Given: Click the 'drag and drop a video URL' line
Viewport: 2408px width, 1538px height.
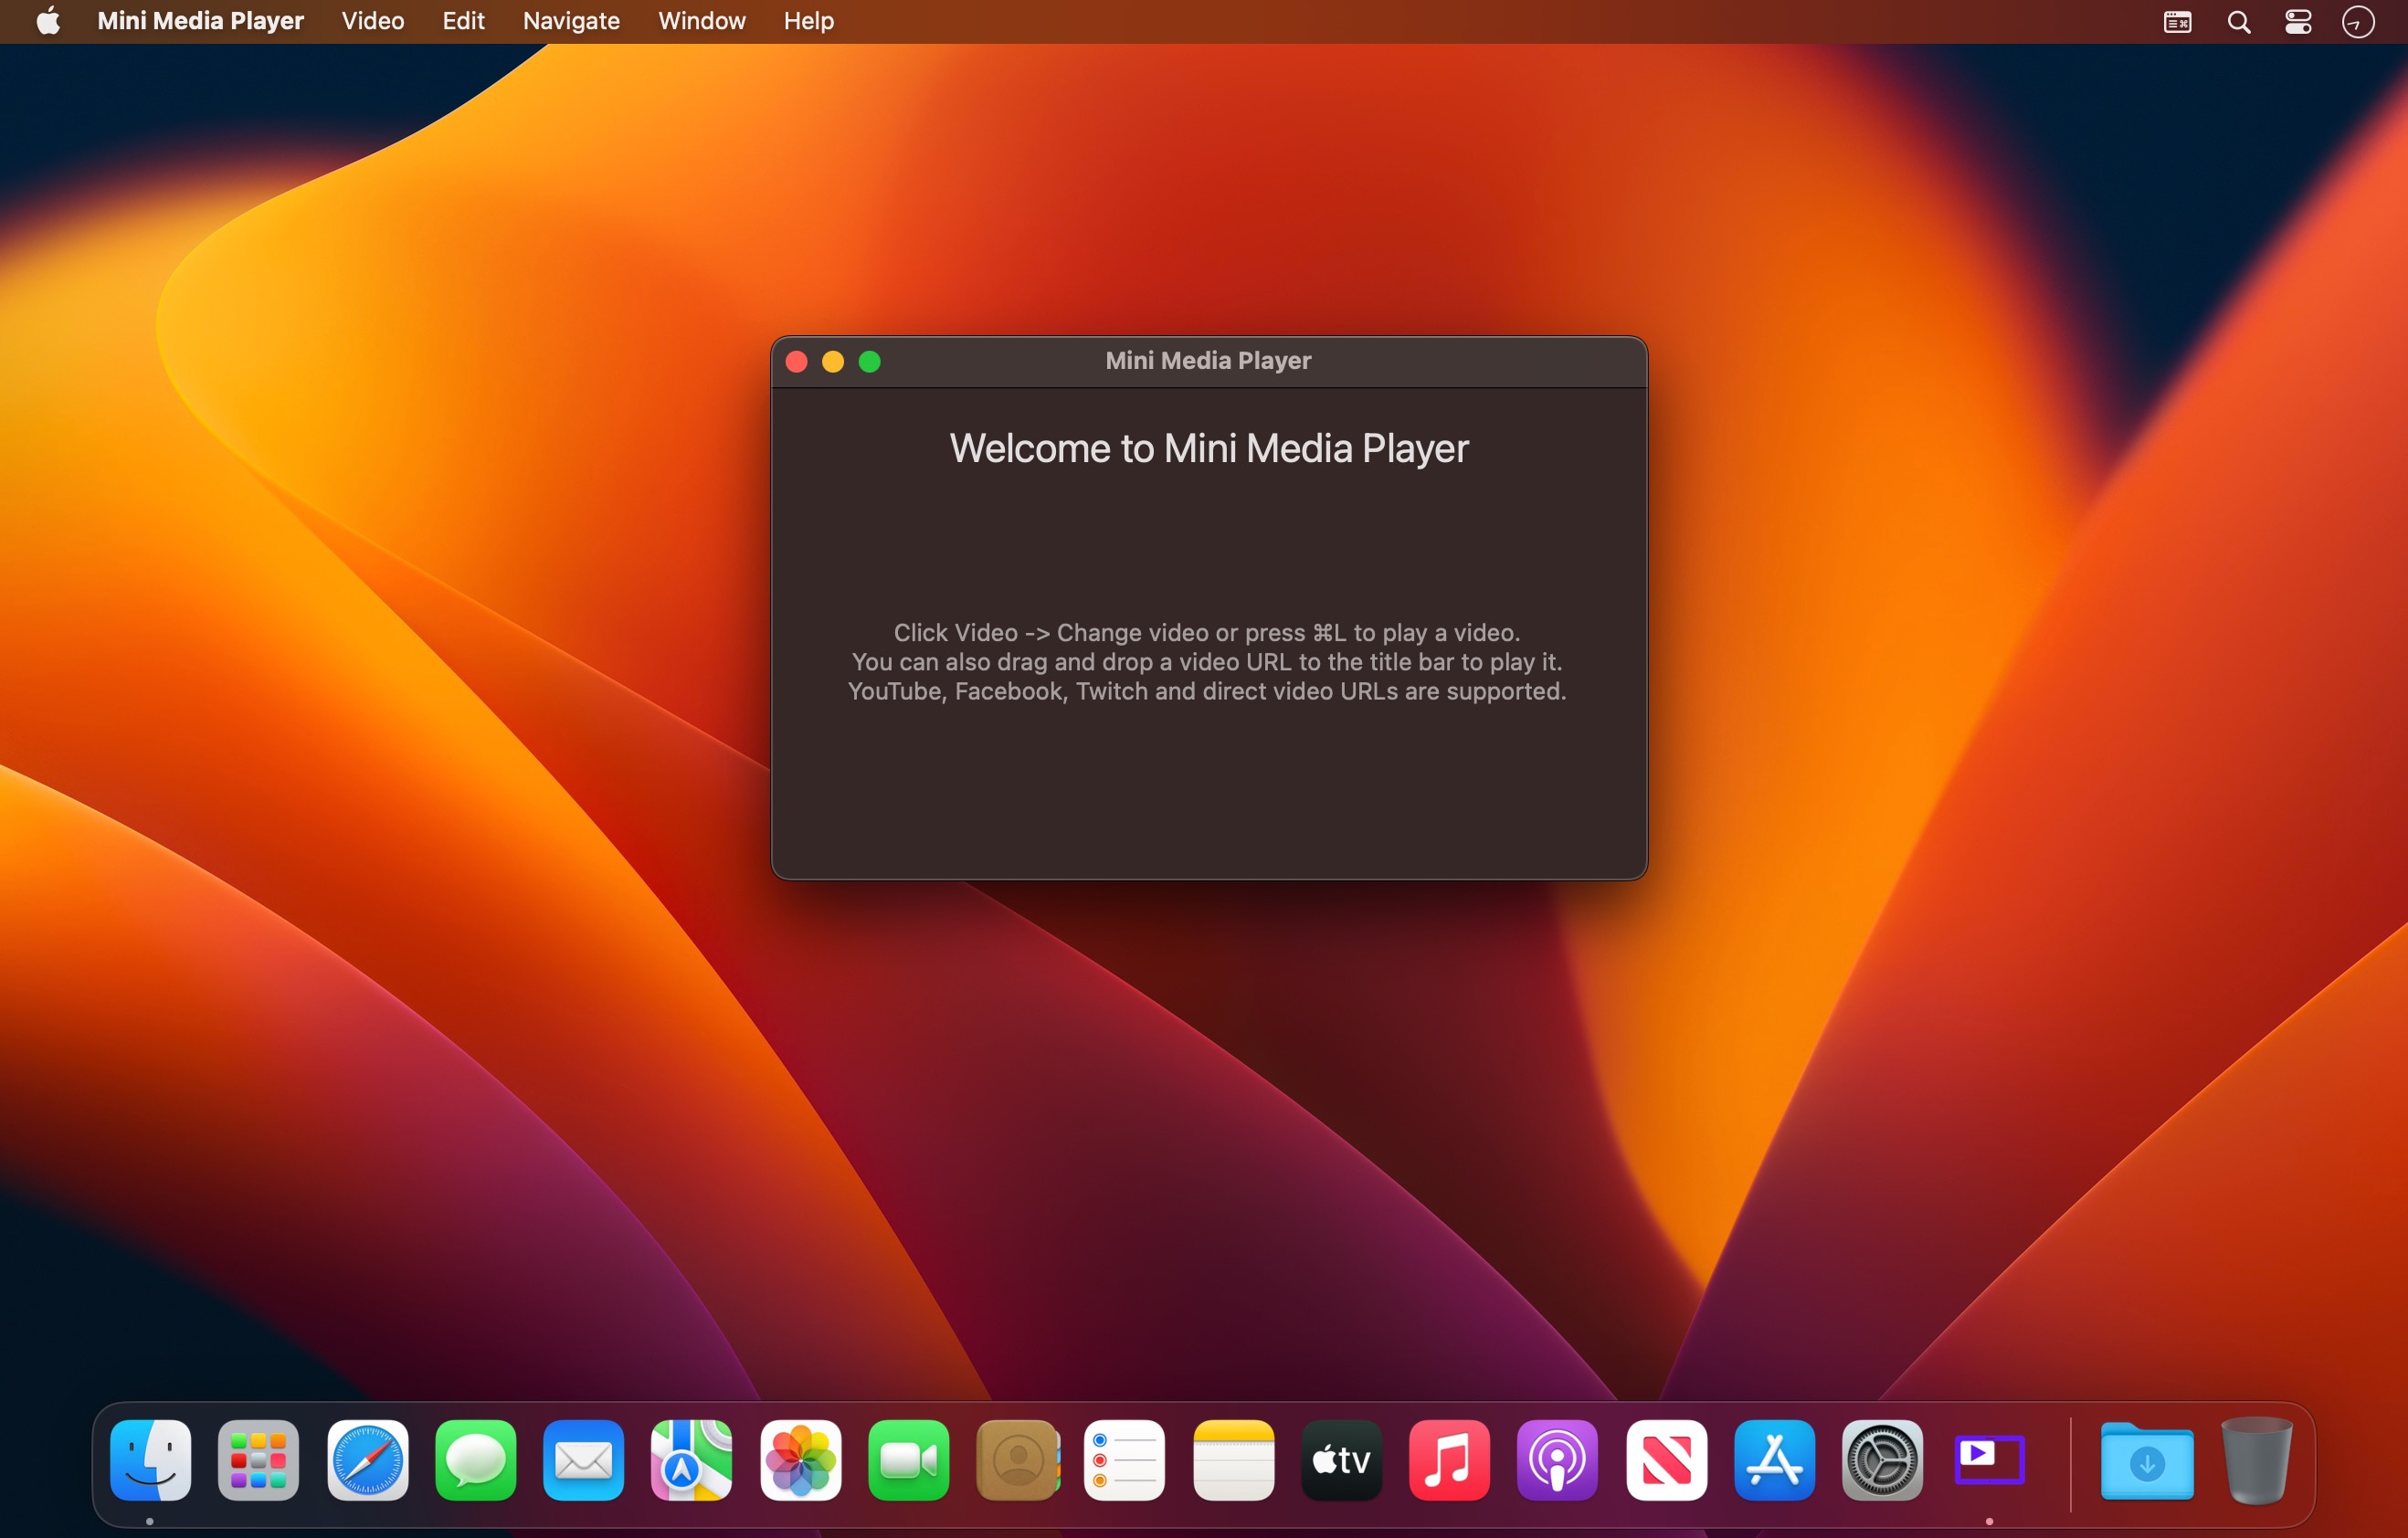Looking at the screenshot, I should [x=1207, y=661].
